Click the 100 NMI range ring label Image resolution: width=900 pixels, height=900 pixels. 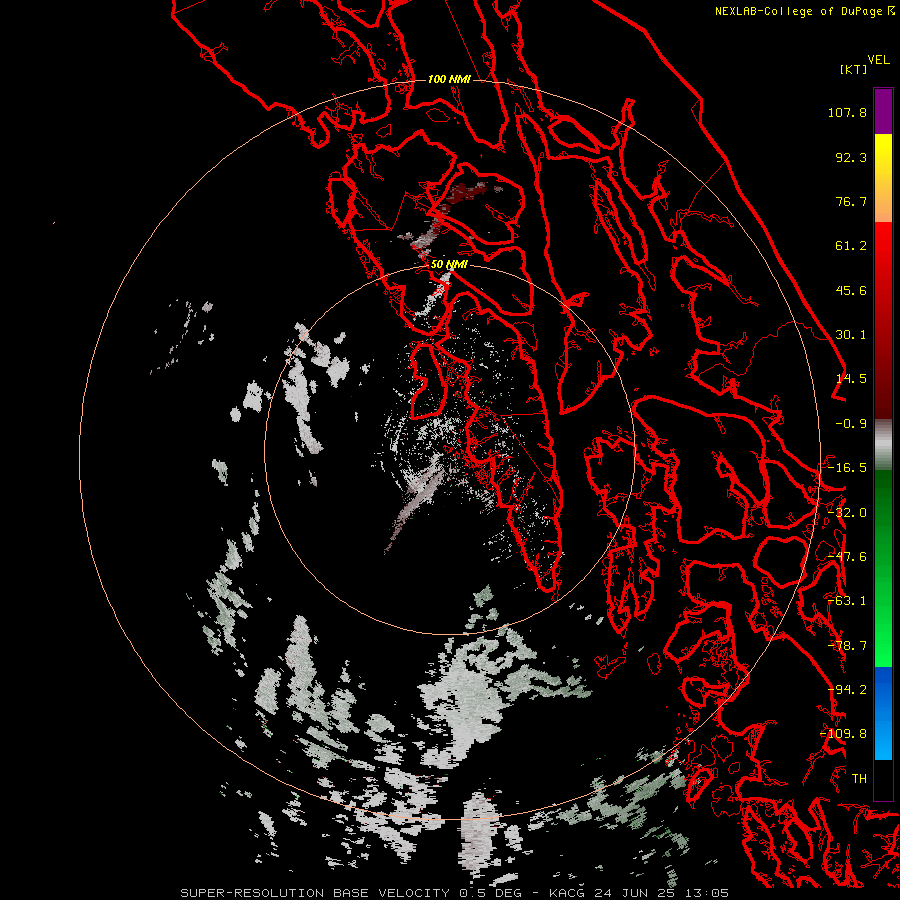click(449, 79)
